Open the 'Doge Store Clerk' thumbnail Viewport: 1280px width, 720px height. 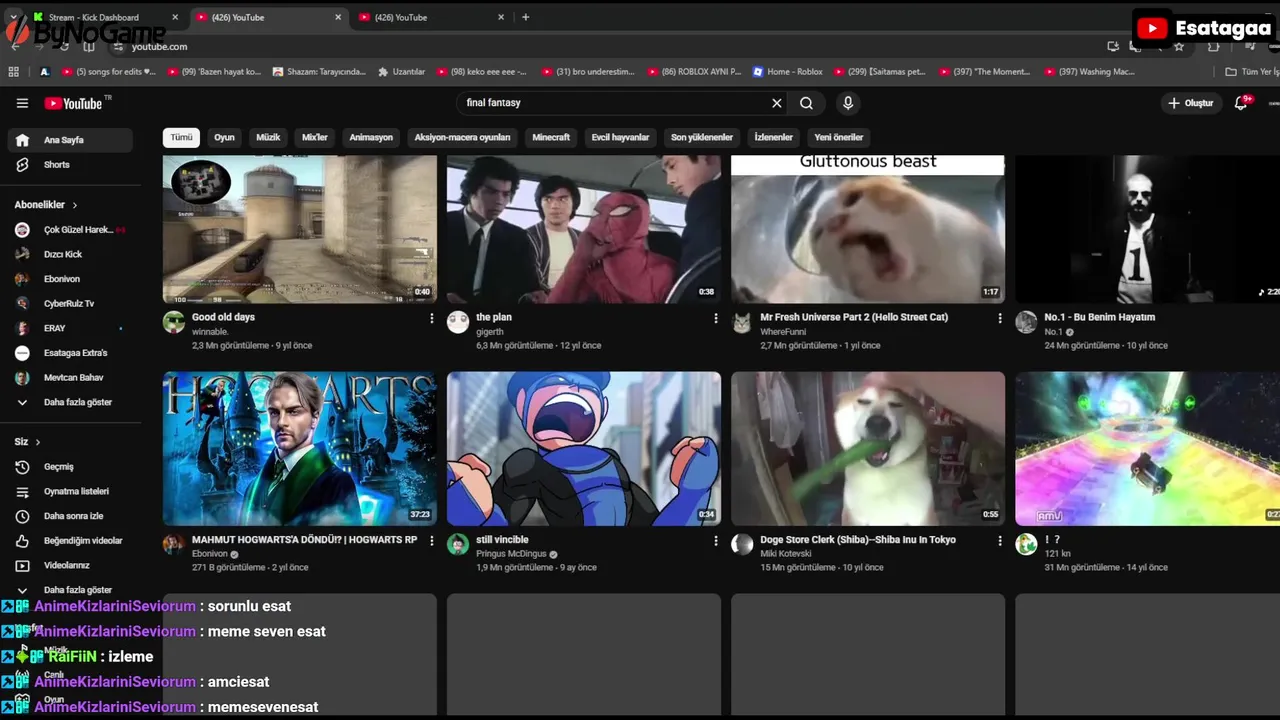[x=868, y=449]
